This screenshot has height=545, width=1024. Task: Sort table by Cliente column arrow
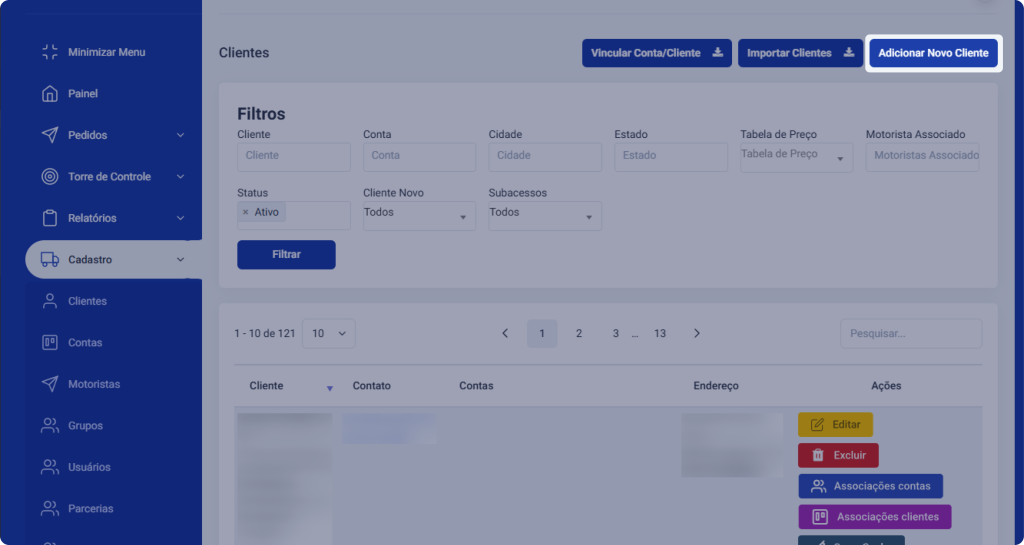(329, 388)
